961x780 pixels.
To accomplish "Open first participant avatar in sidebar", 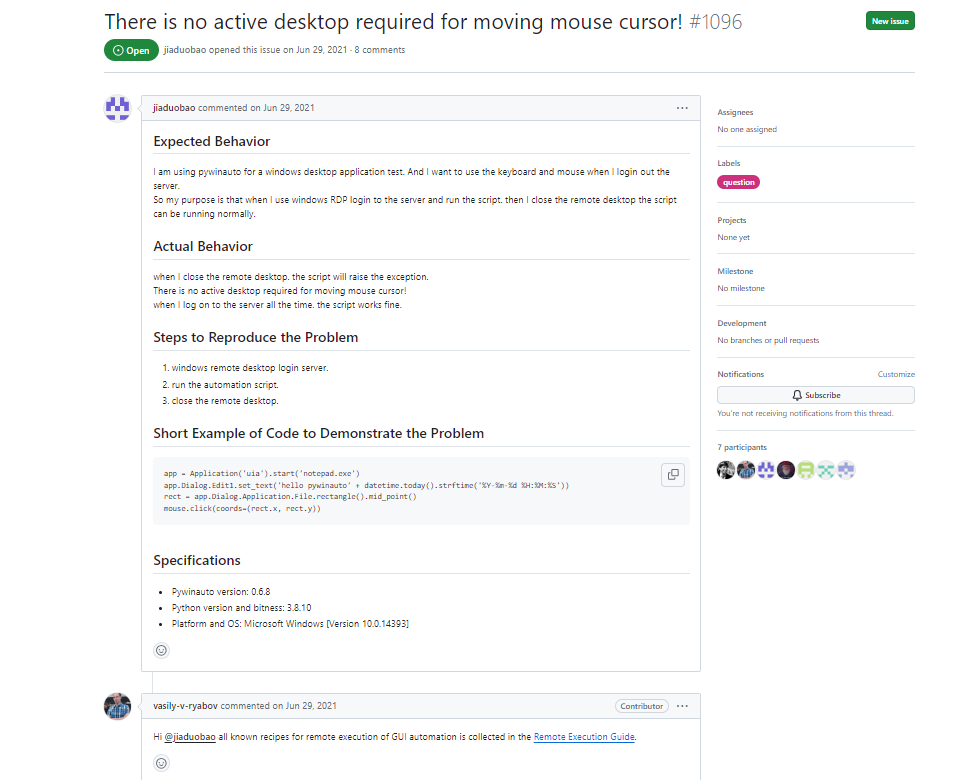I will [726, 470].
